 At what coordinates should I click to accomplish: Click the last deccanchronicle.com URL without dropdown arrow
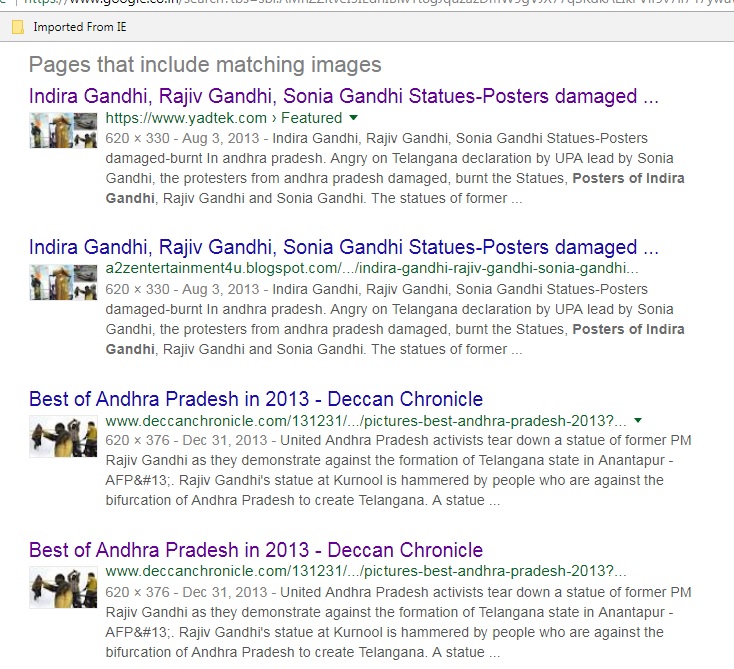366,571
